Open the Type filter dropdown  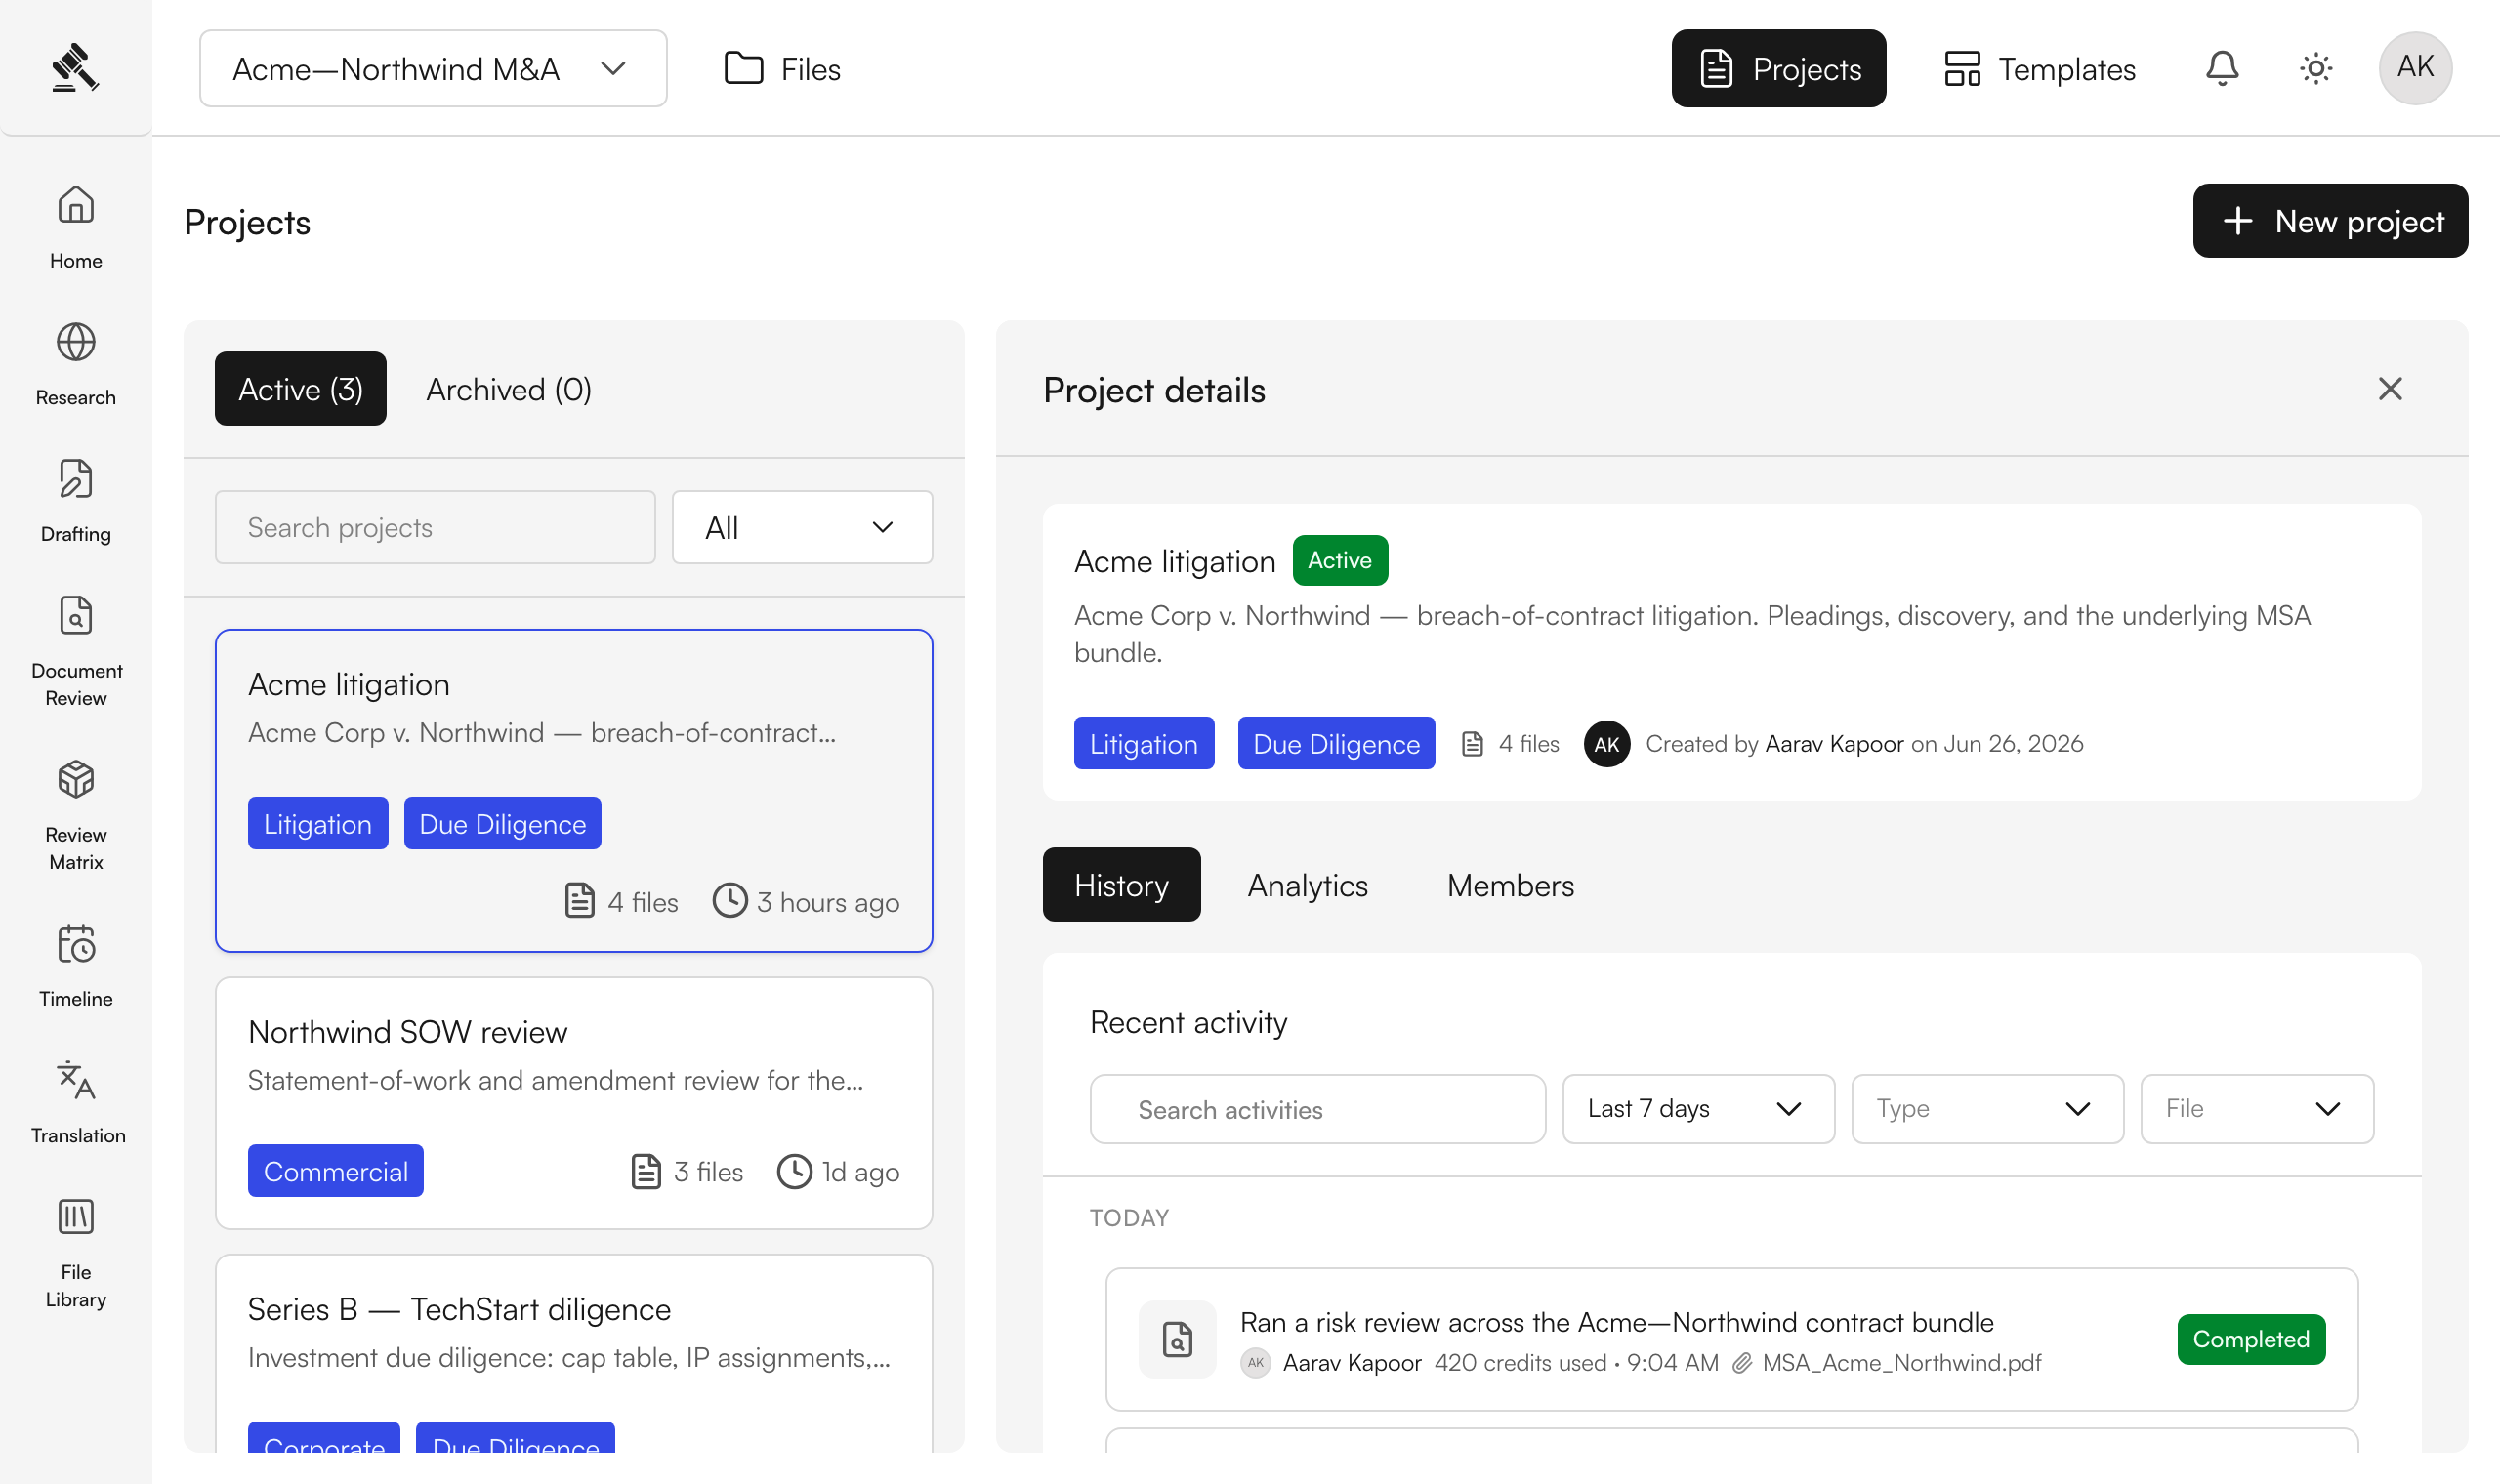pos(1987,1109)
